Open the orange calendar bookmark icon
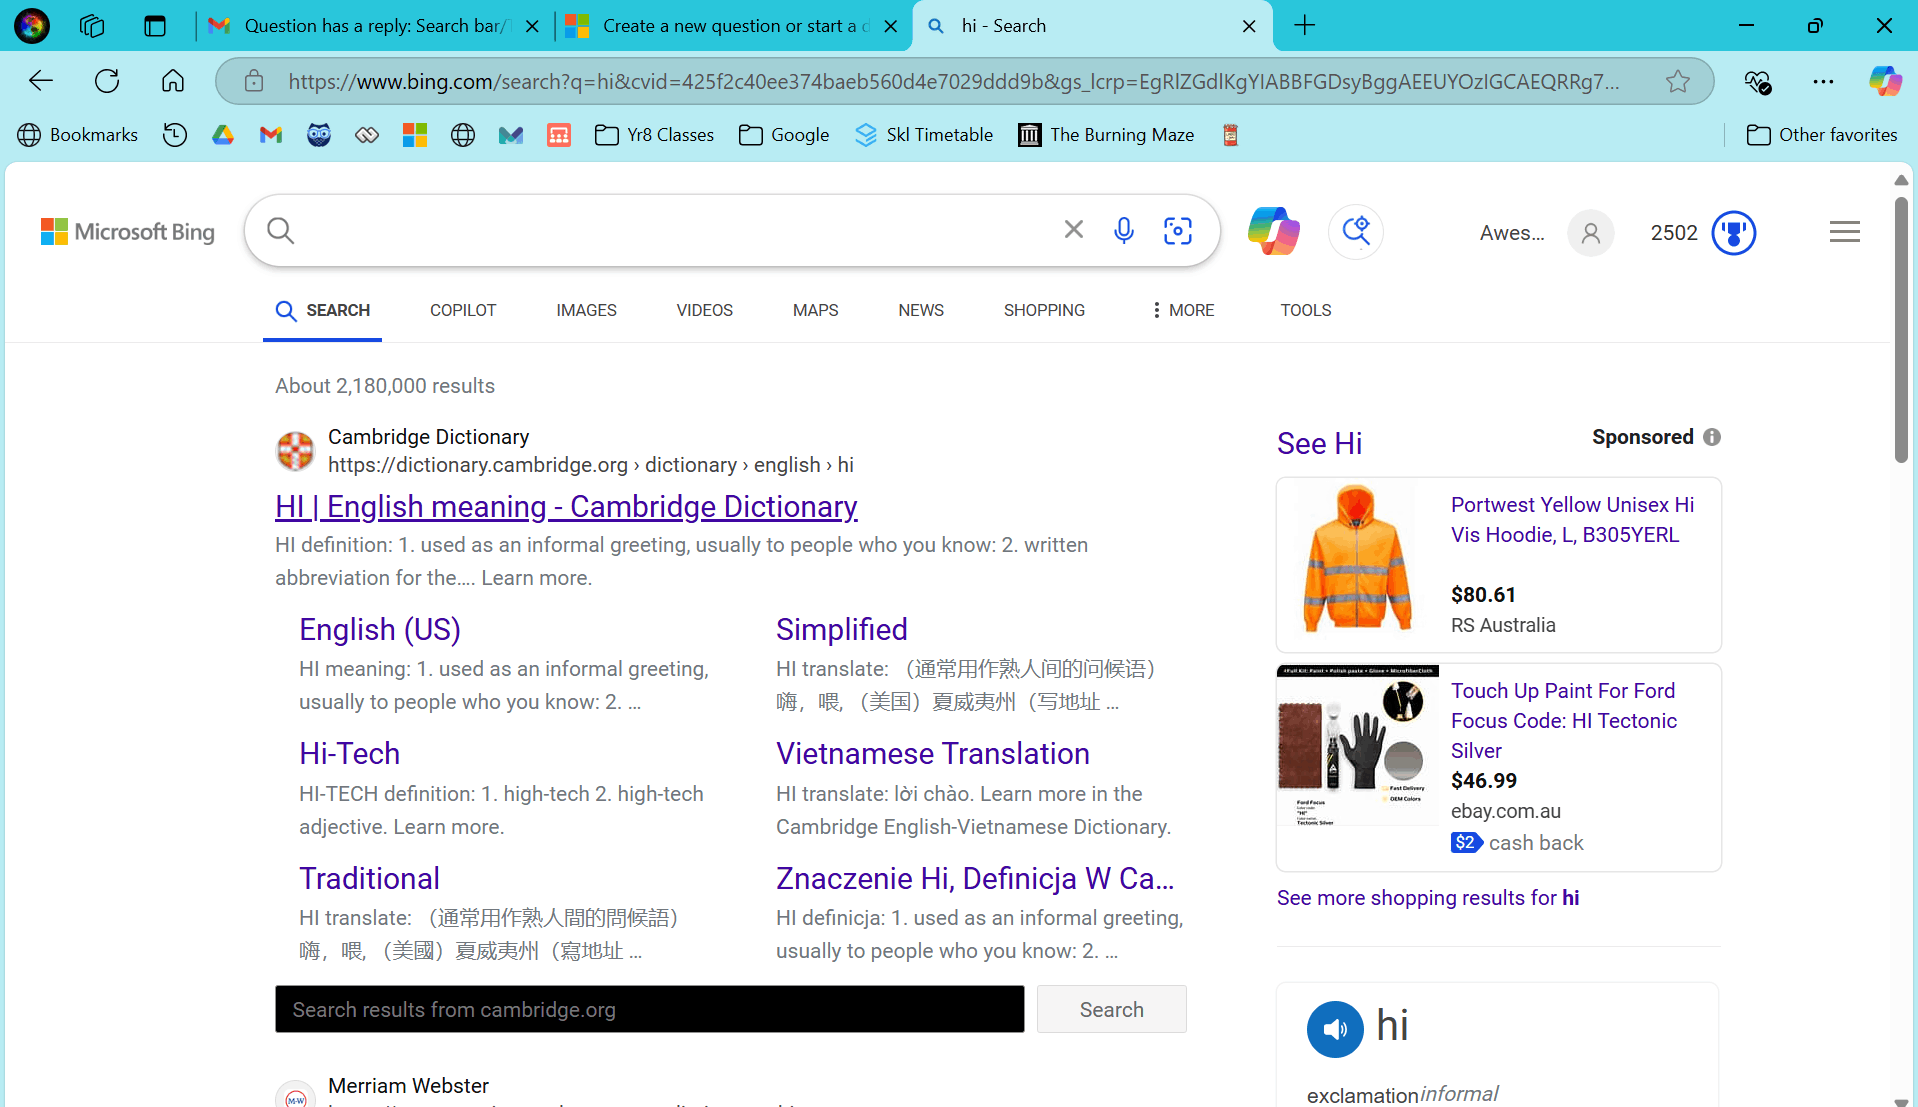1918x1107 pixels. pos(559,135)
